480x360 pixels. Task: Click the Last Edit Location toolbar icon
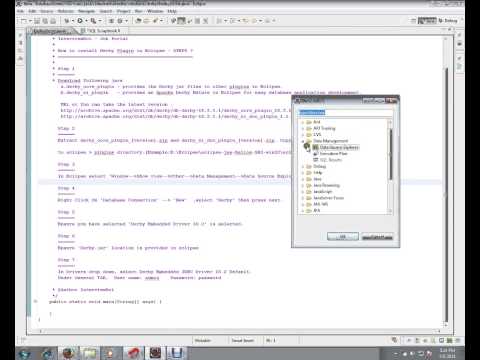(x=246, y=21)
